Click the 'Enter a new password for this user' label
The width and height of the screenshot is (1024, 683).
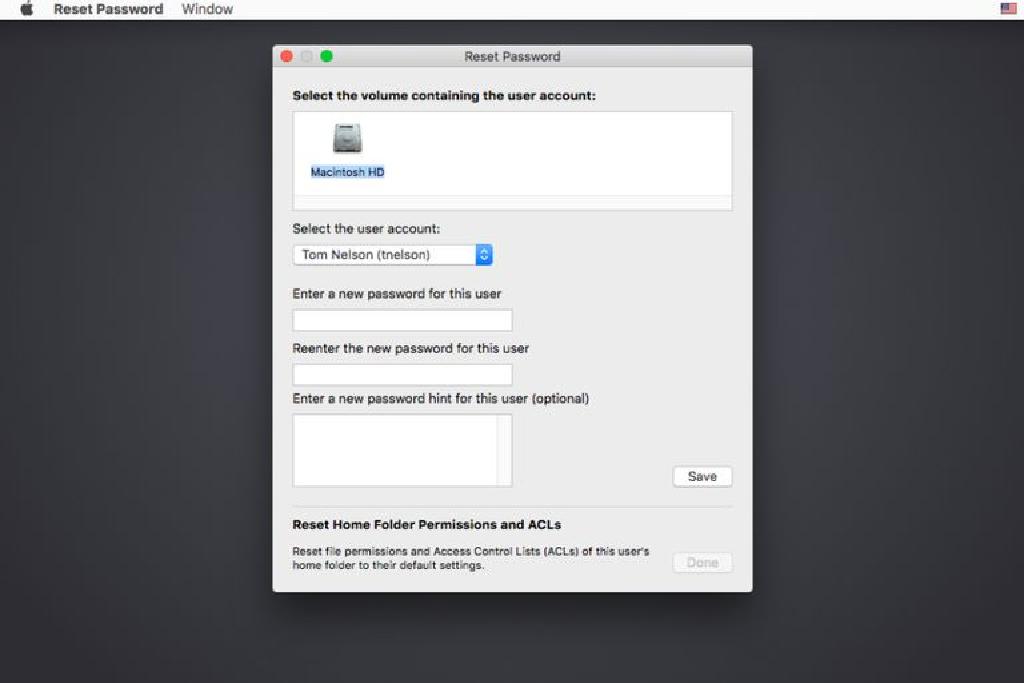click(x=396, y=294)
